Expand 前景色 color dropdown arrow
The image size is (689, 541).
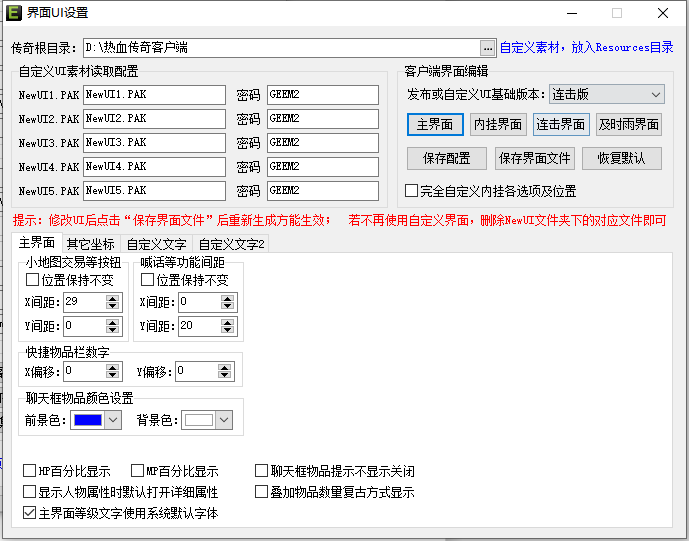click(113, 420)
